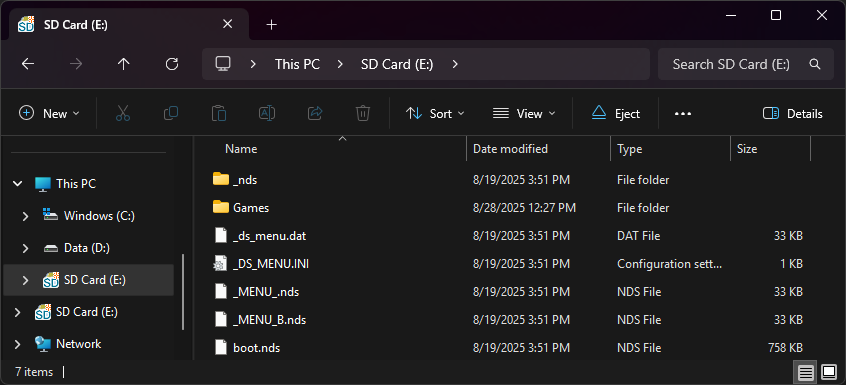Open the New dropdown menu
This screenshot has width=846, height=385.
point(49,114)
